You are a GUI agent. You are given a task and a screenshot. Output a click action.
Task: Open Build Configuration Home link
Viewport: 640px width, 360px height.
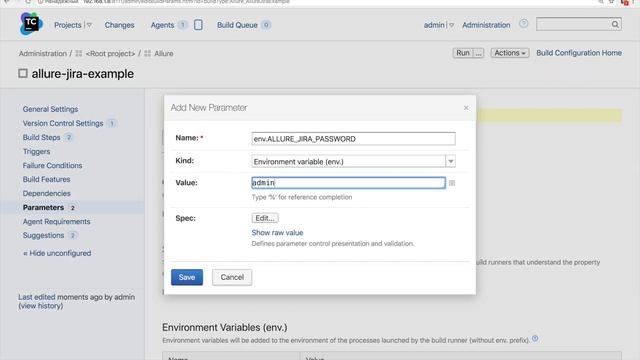pos(579,53)
